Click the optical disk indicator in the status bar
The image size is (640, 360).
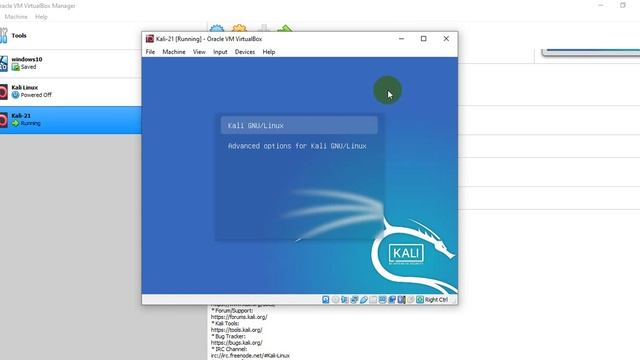tap(335, 300)
